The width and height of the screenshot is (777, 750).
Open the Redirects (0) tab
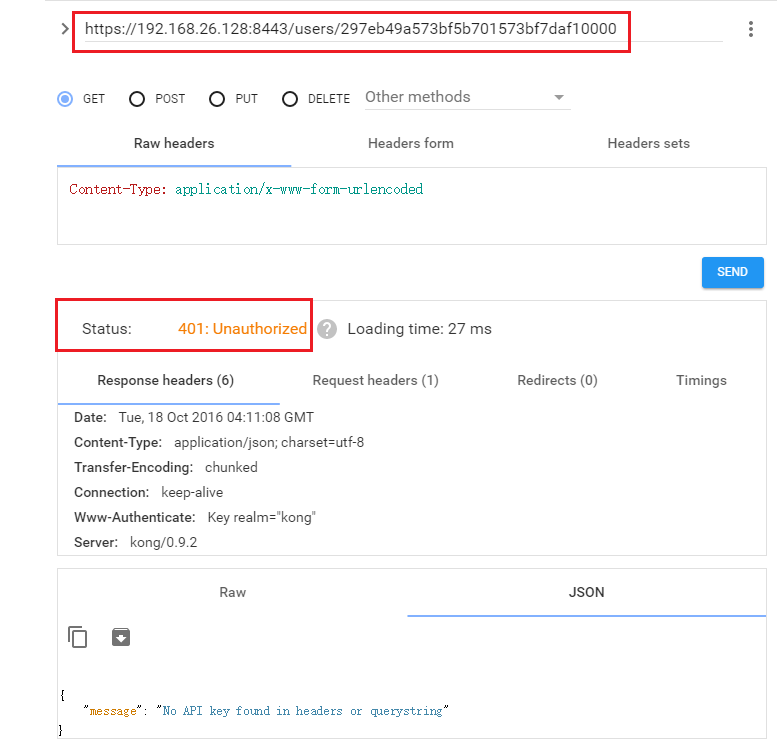(x=557, y=380)
